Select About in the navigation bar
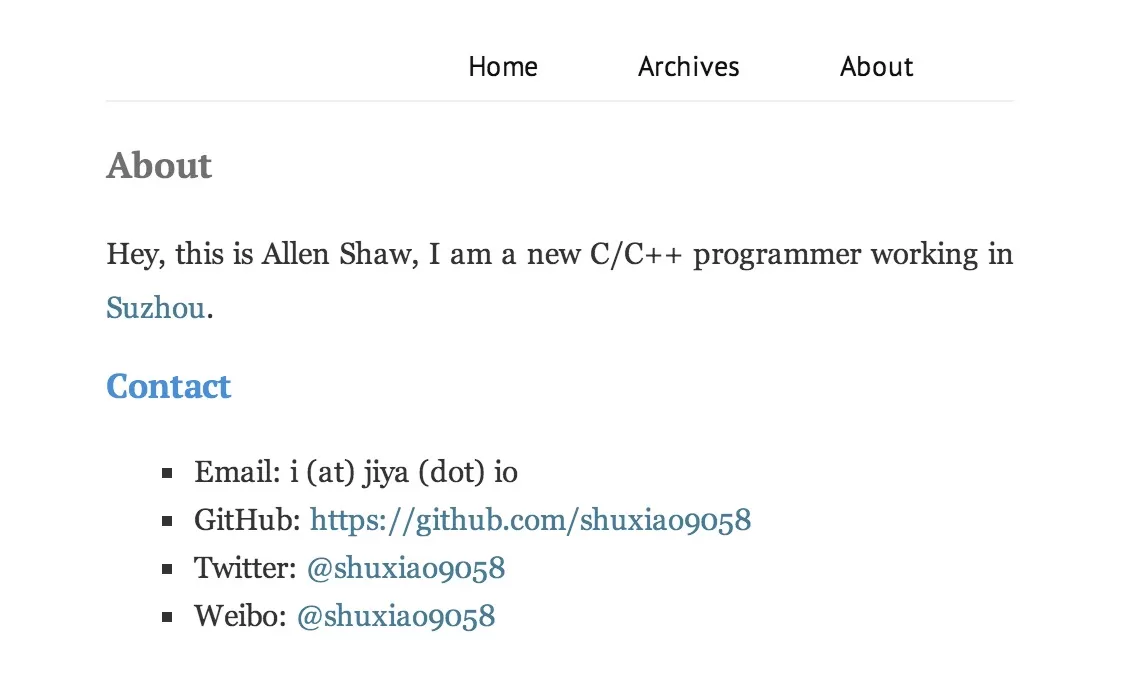This screenshot has height=674, width=1126. point(876,67)
